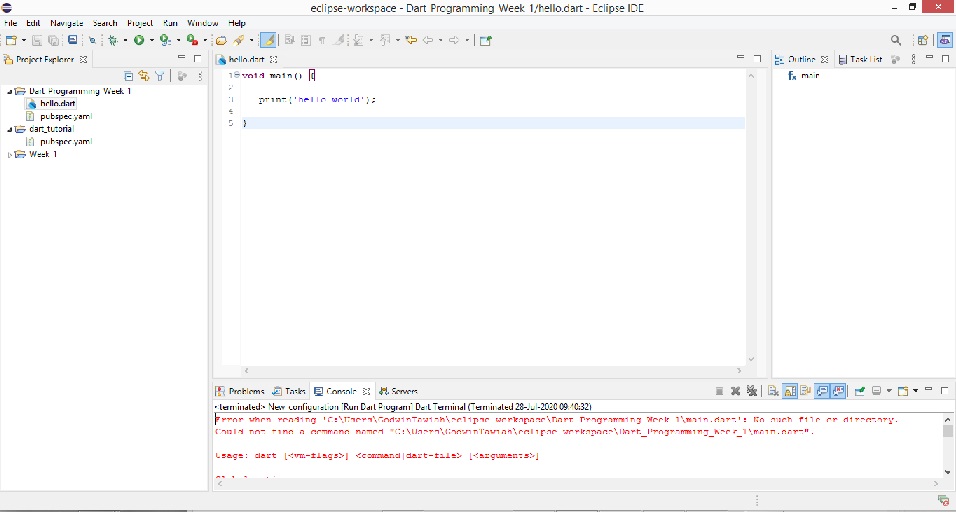Collapse the dart_tutorial project

[x=9, y=129]
